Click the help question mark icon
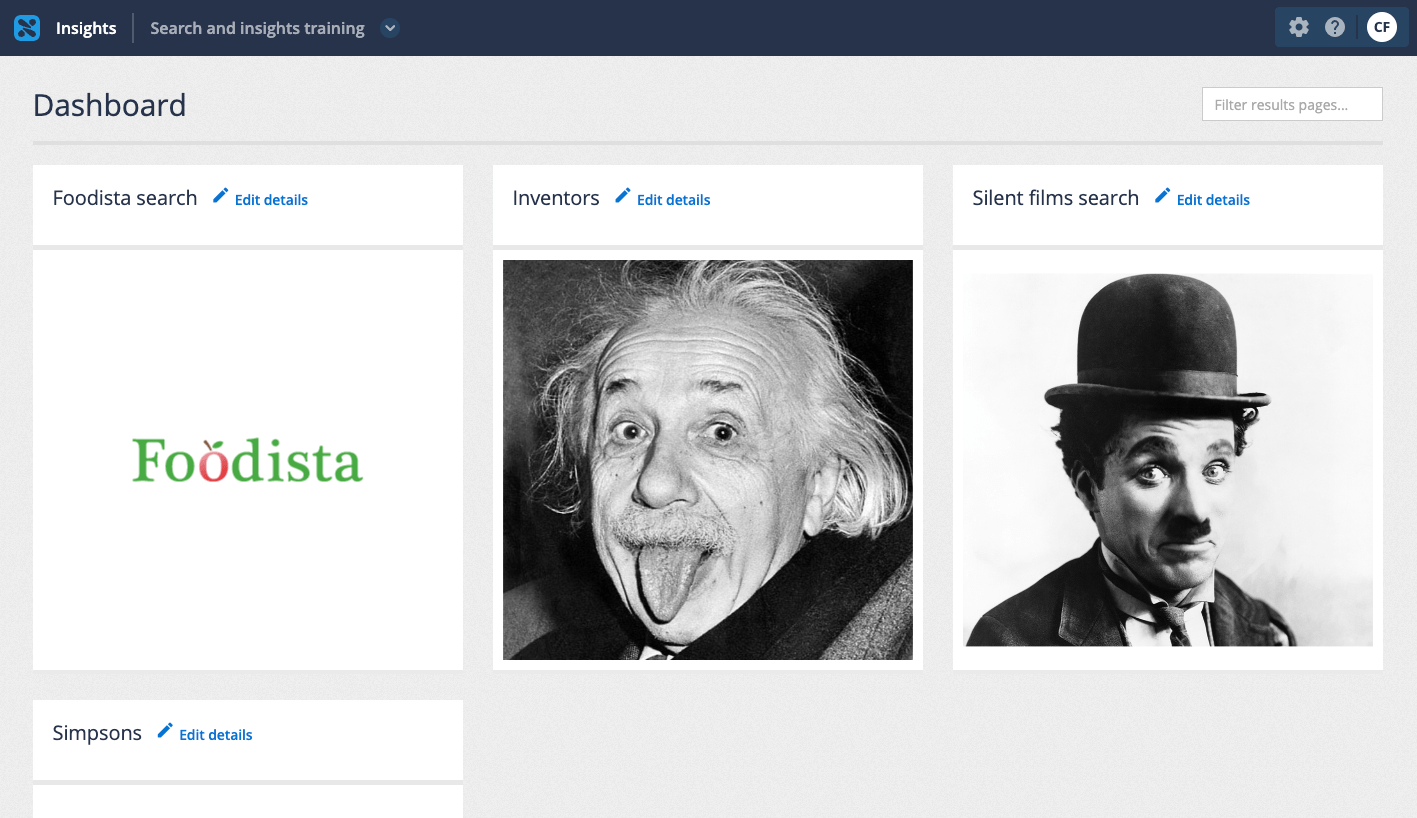This screenshot has height=818, width=1417. pos(1334,27)
